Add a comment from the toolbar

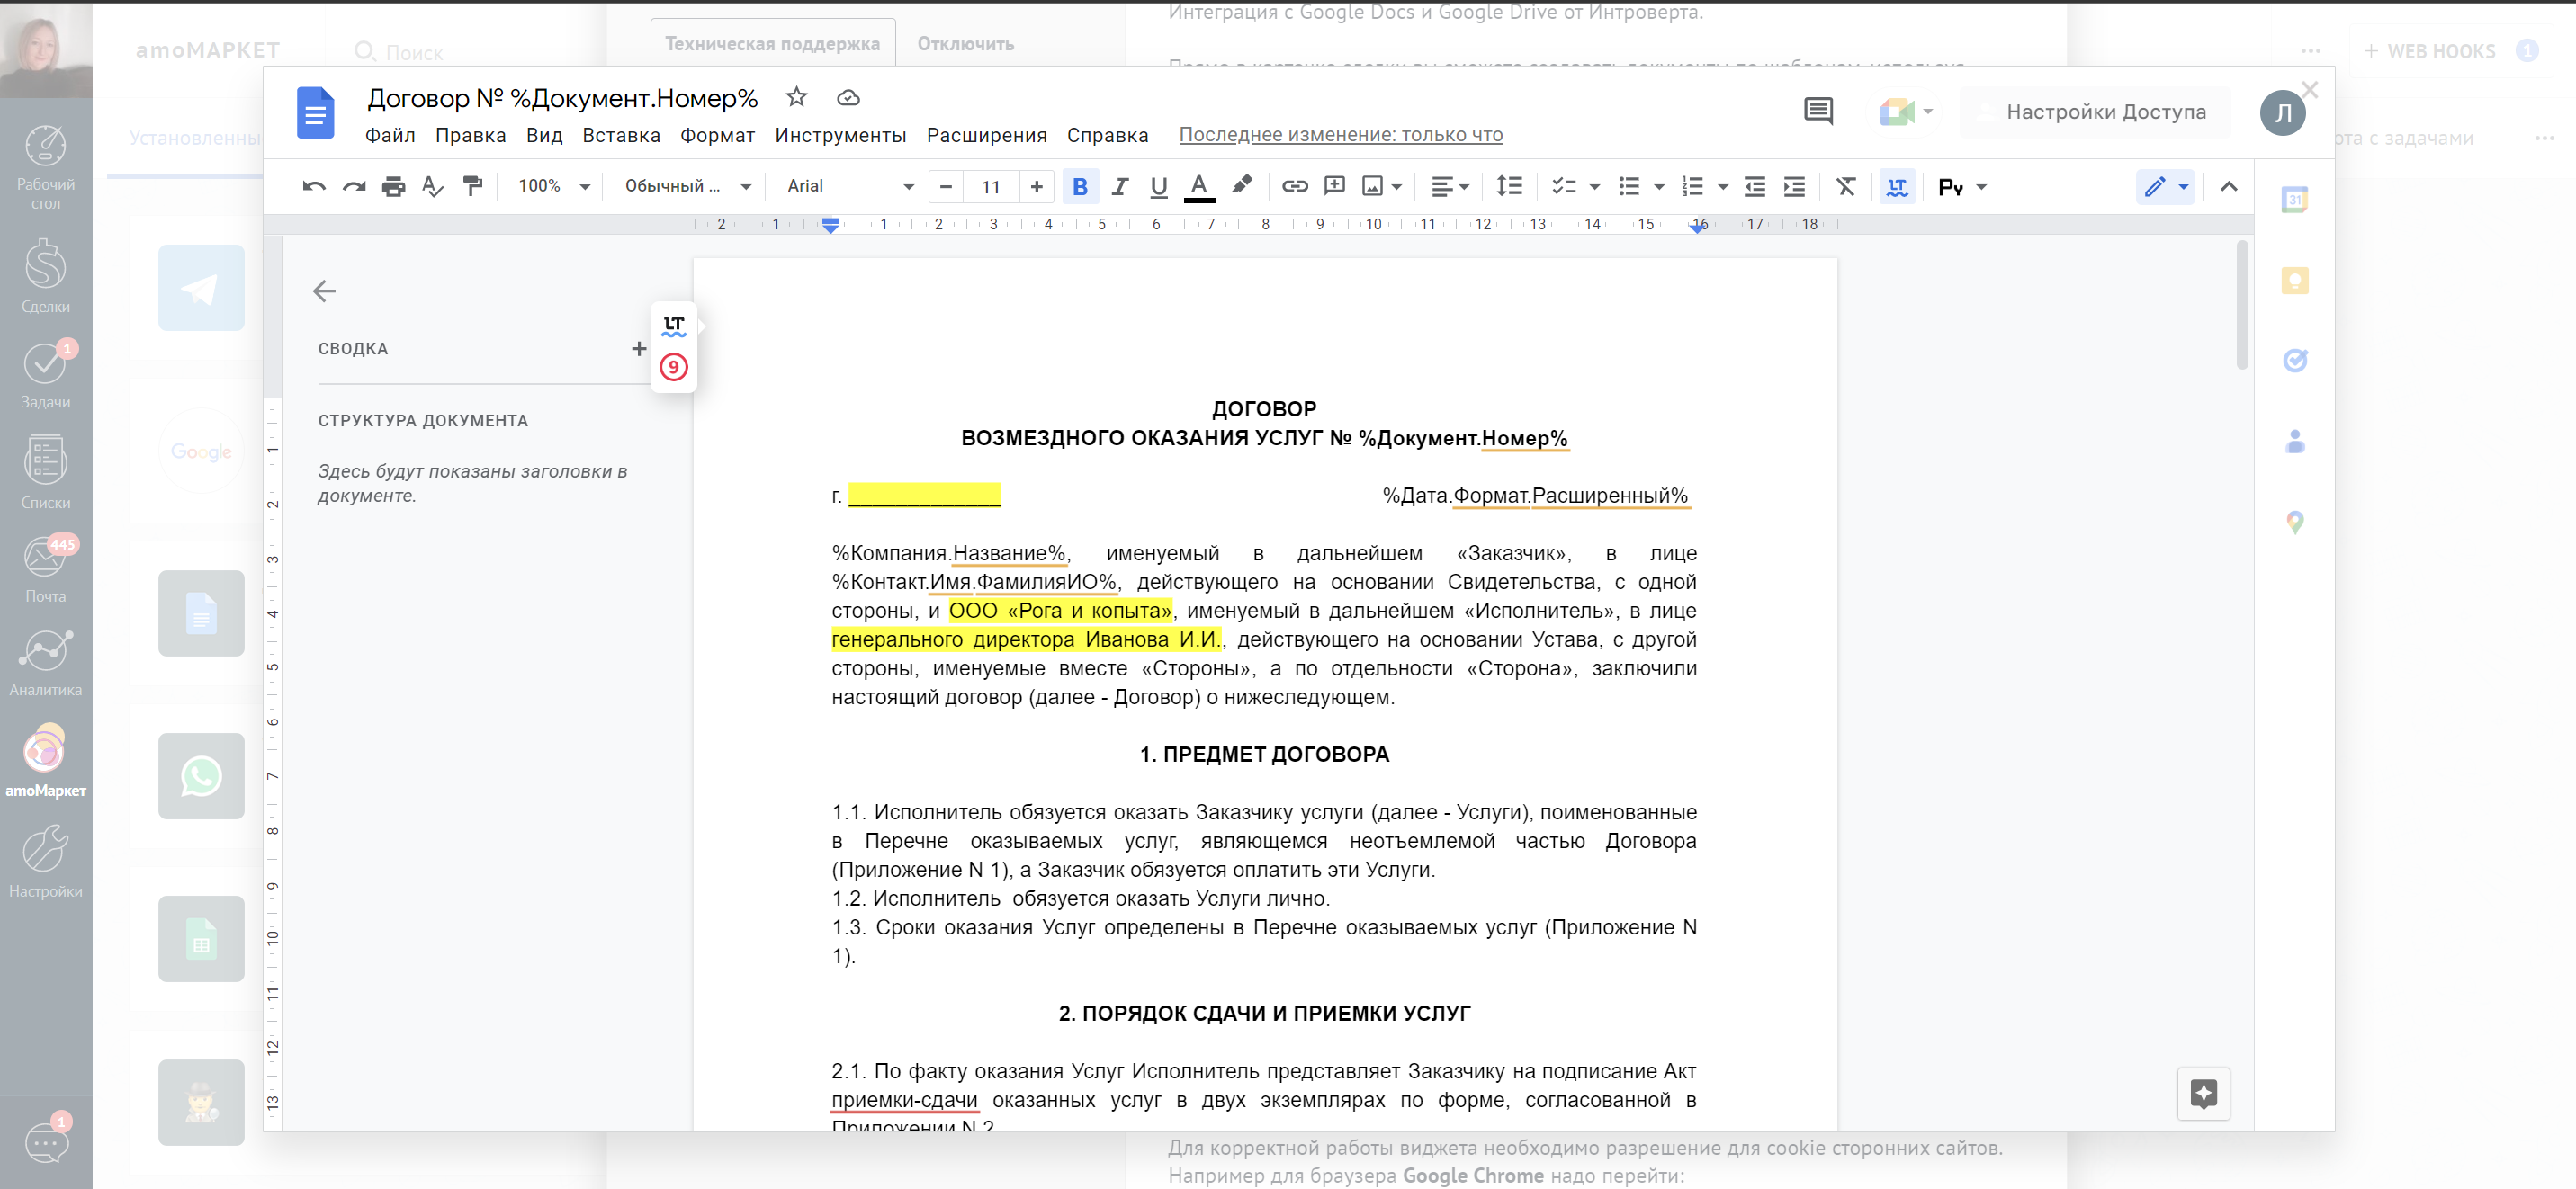click(x=1335, y=187)
